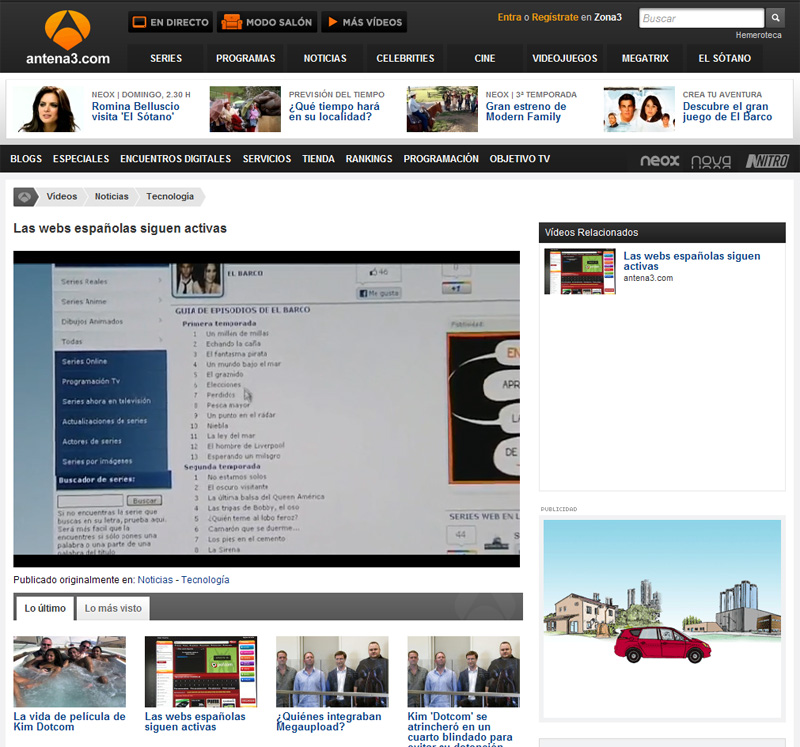Open Más Vídeos
The height and width of the screenshot is (747, 800).
(x=364, y=22)
